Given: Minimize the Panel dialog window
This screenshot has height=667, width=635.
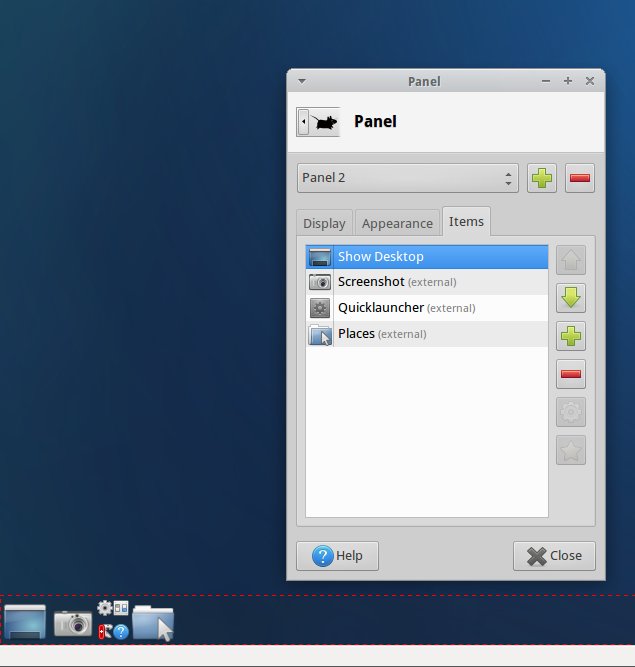Looking at the screenshot, I should coord(546,81).
